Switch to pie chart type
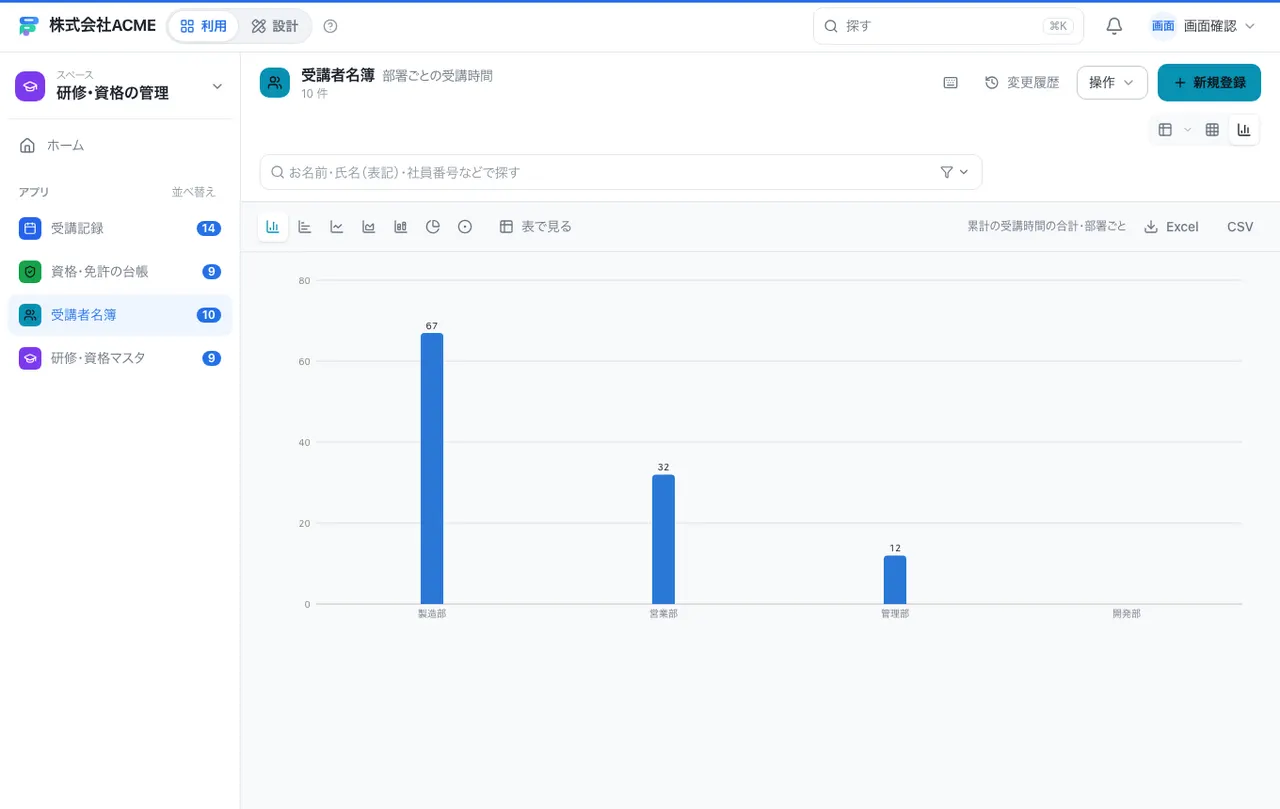Viewport: 1280px width, 809px height. pyautogui.click(x=433, y=227)
